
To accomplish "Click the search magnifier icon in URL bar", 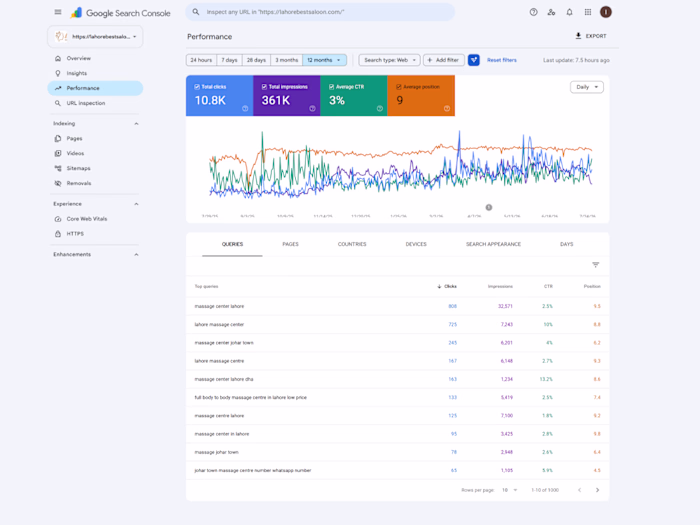I will (196, 12).
